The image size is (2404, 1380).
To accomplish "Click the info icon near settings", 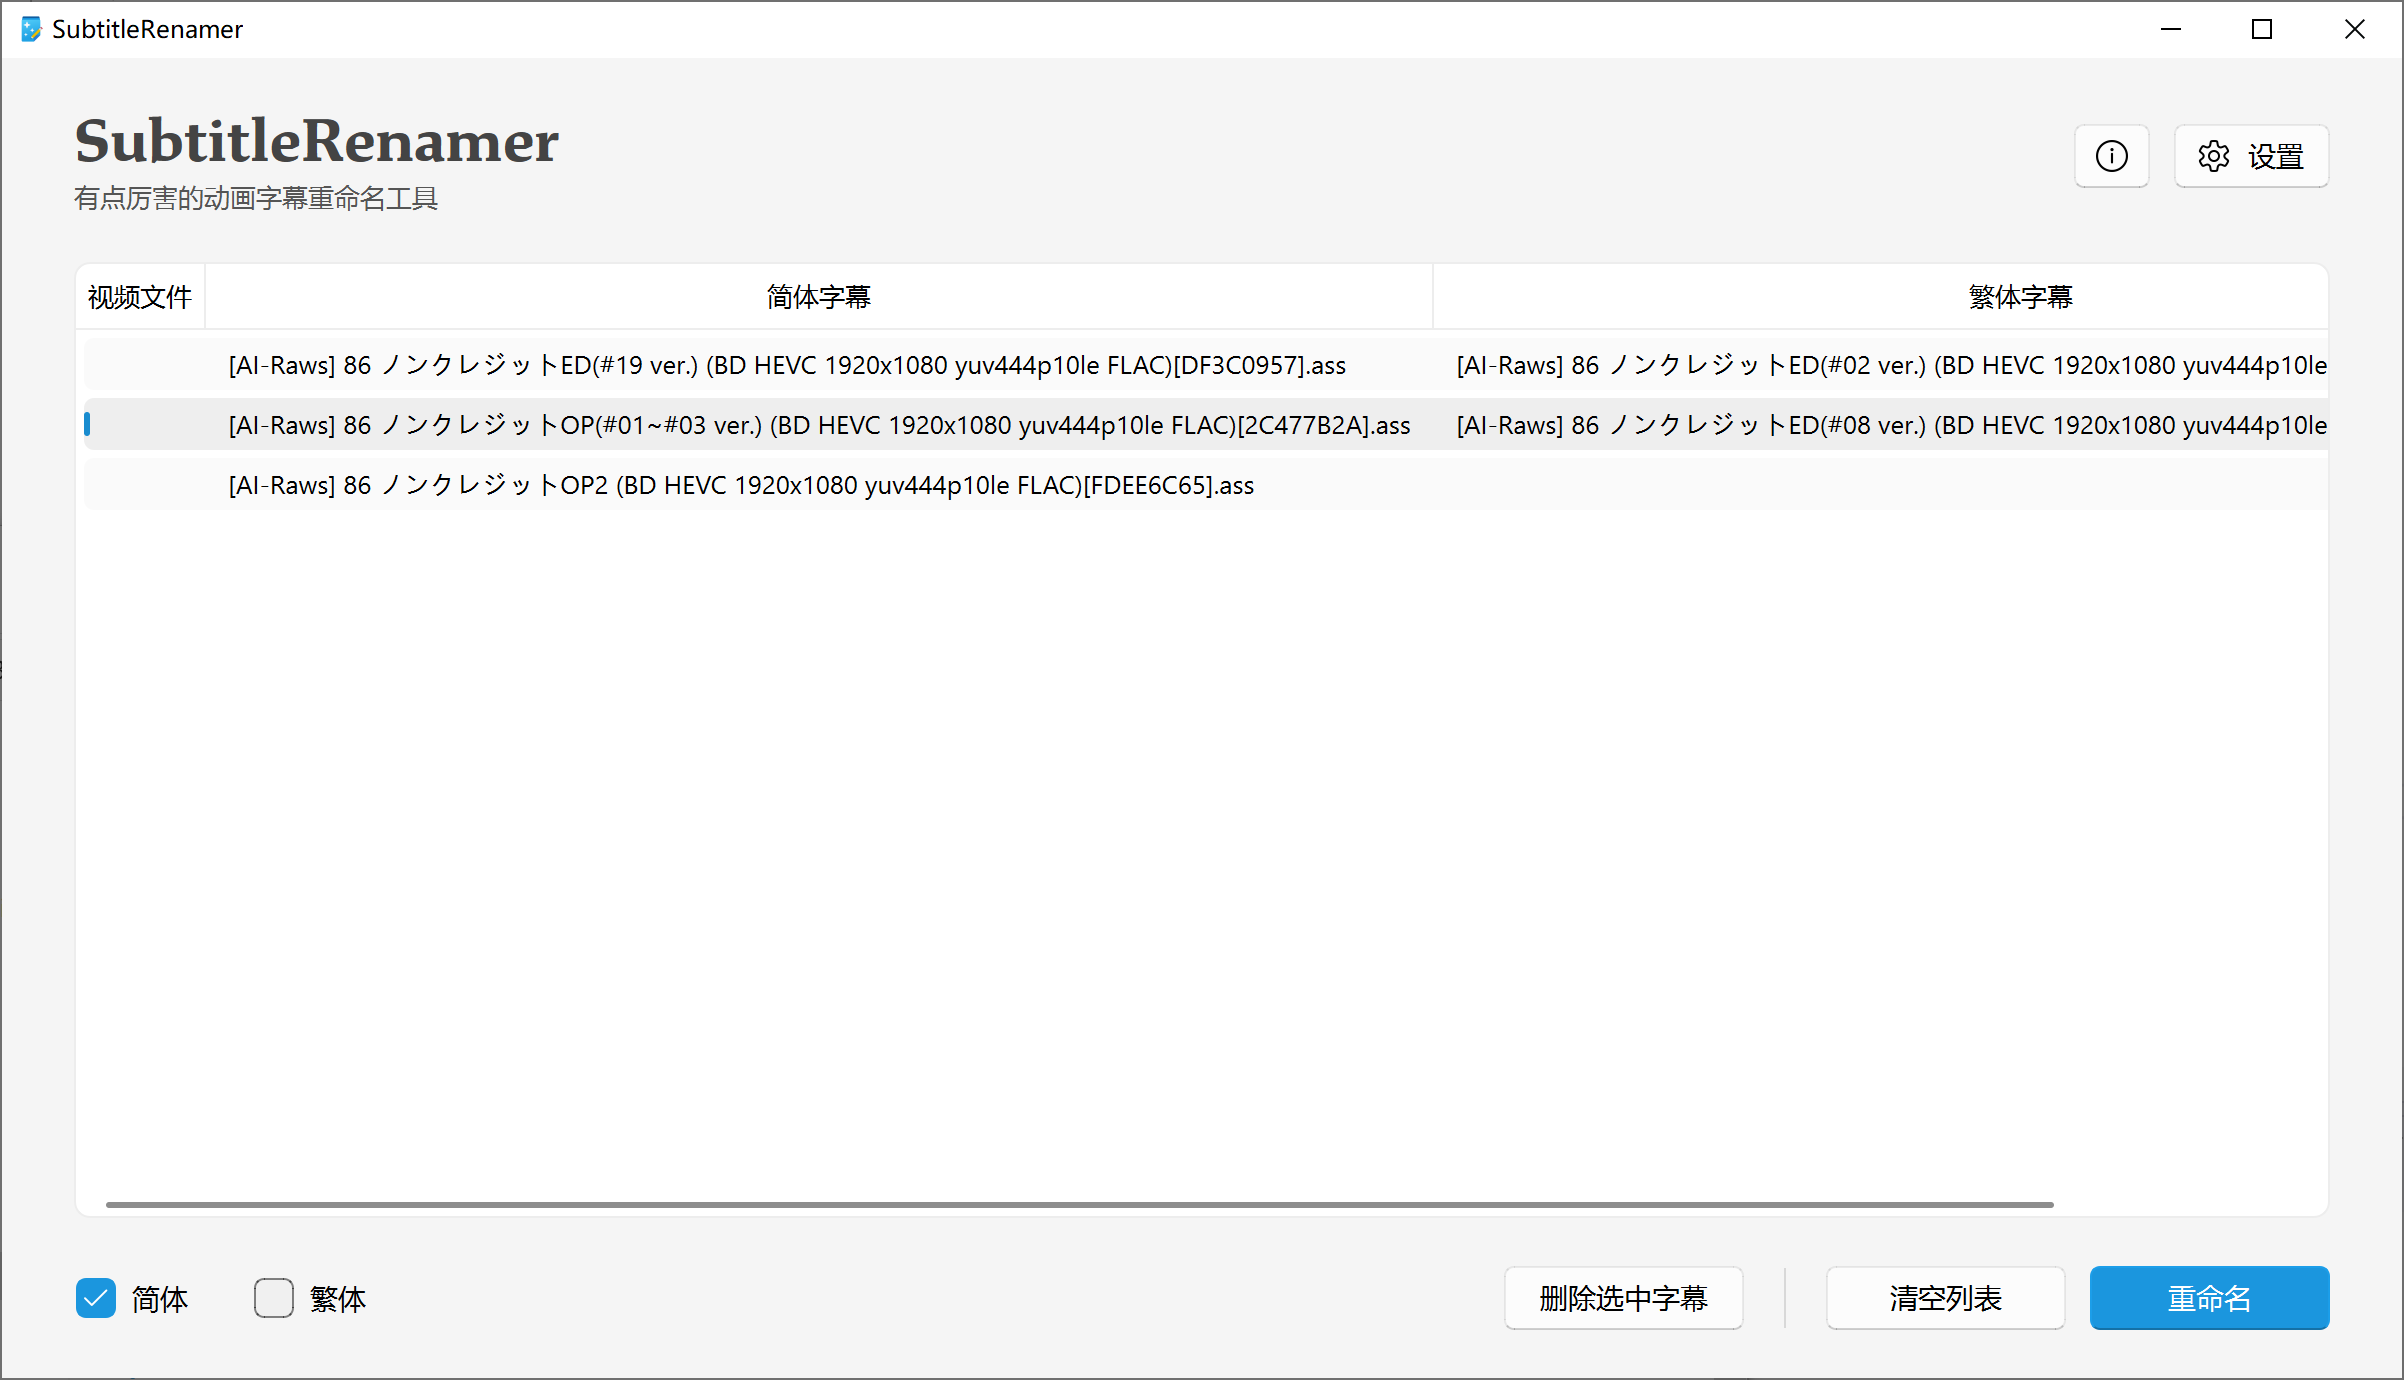I will (2111, 156).
